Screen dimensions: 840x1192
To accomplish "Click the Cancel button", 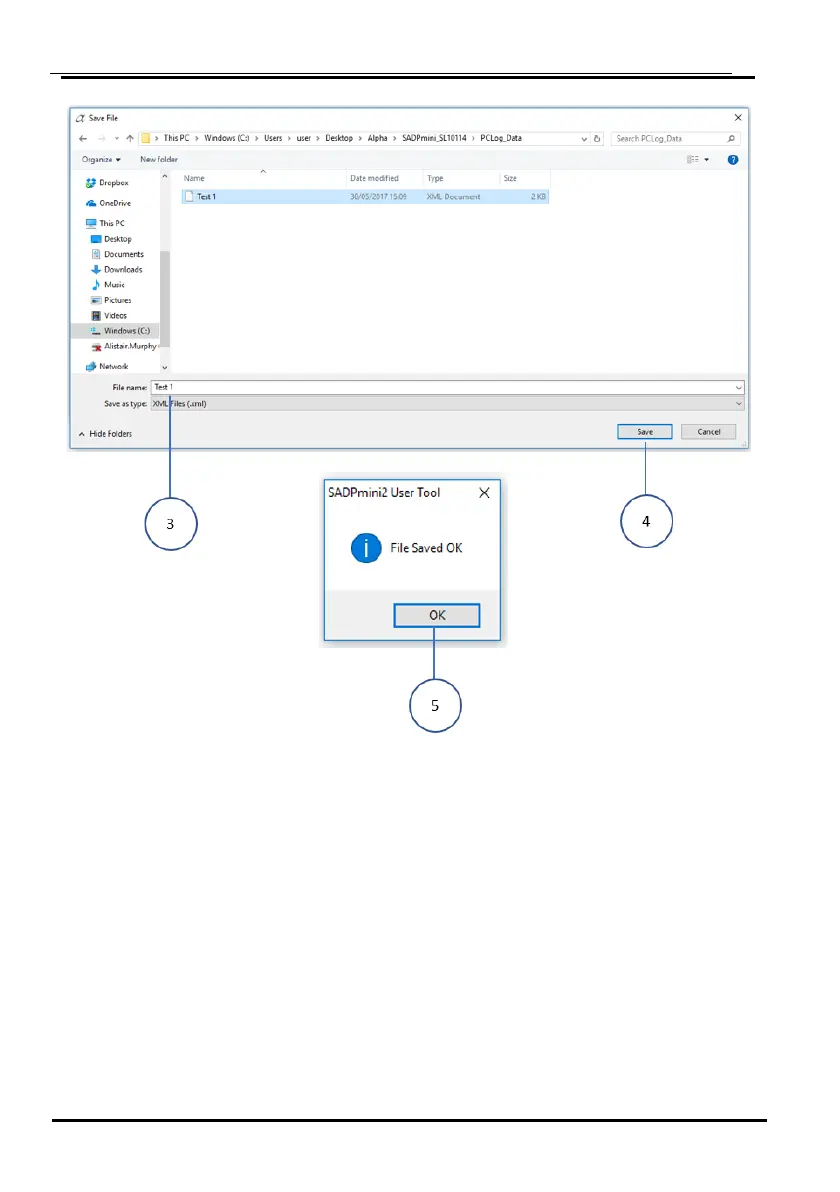I will tap(708, 432).
